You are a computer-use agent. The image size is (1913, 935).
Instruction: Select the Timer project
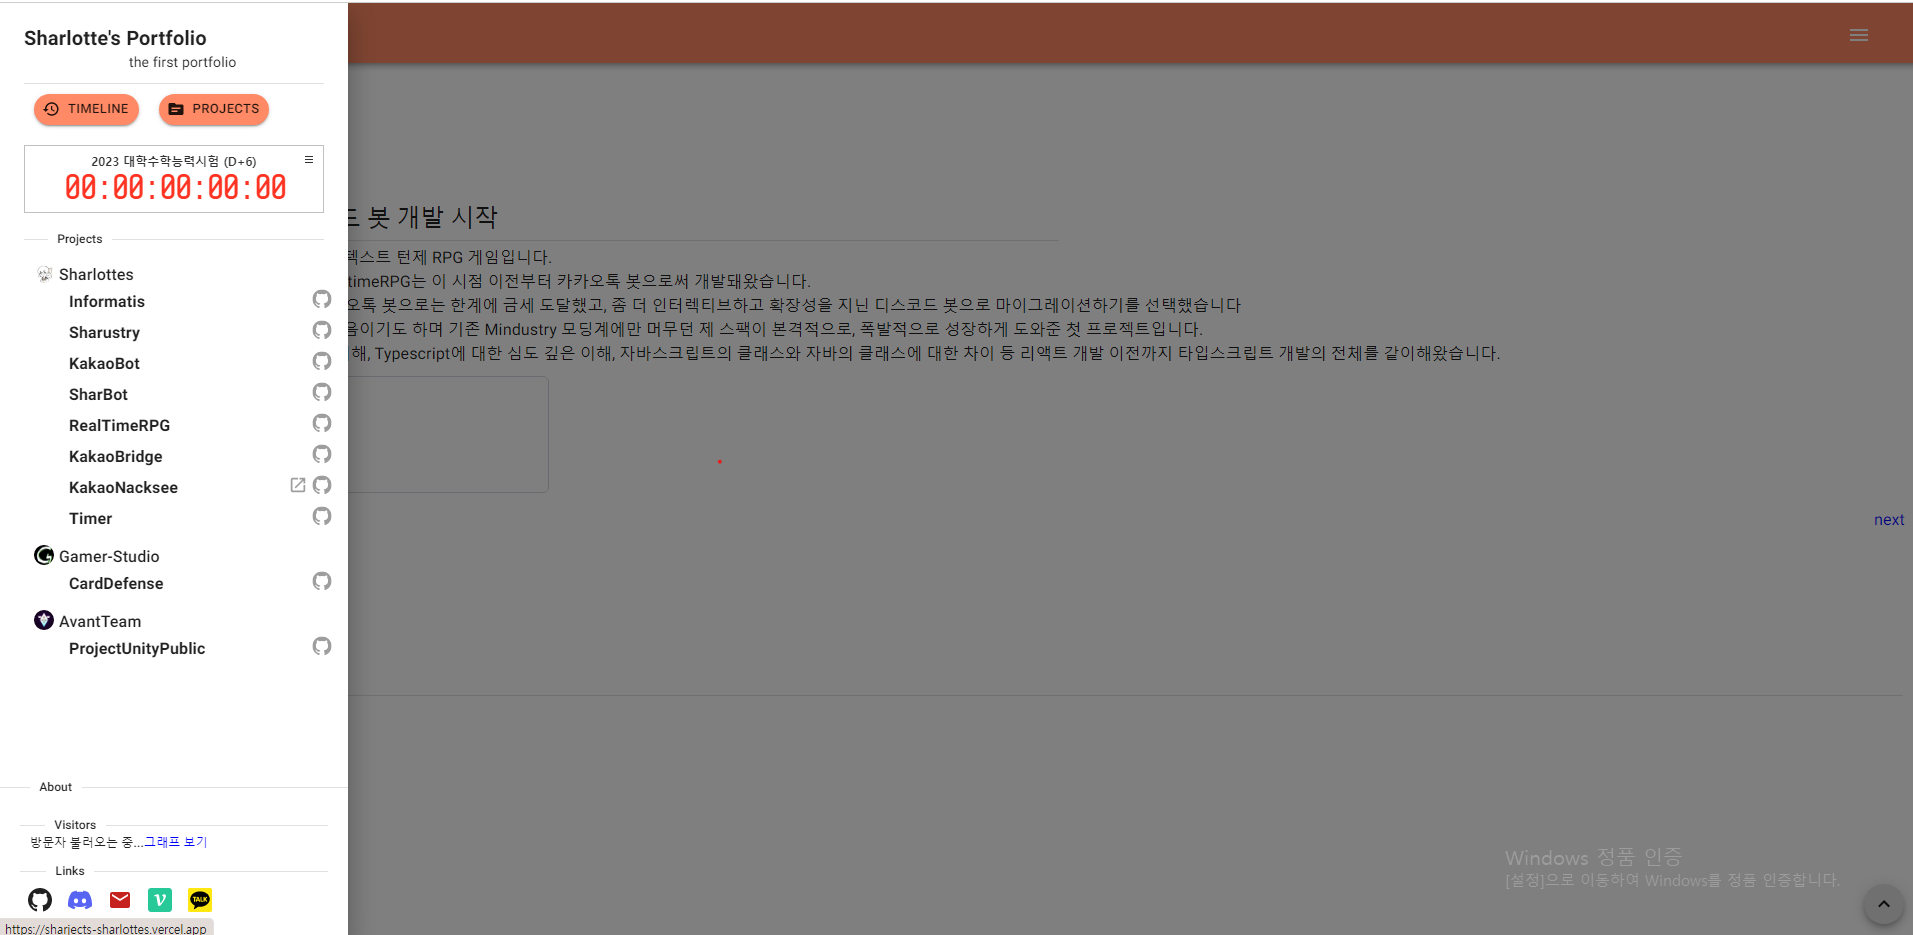[x=90, y=519]
